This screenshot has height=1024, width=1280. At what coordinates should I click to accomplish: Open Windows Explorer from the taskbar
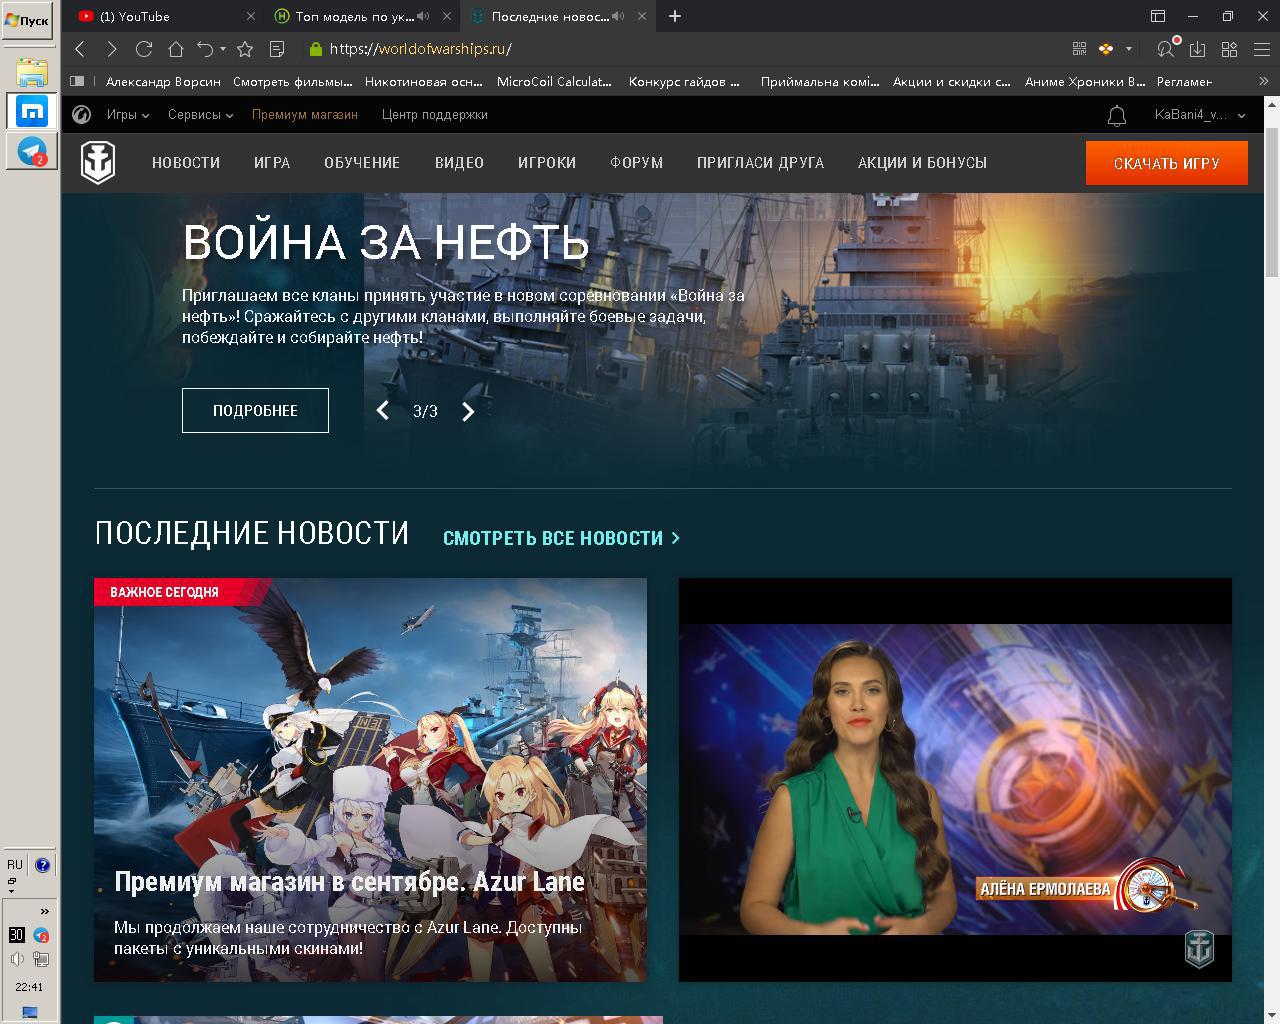(x=32, y=71)
